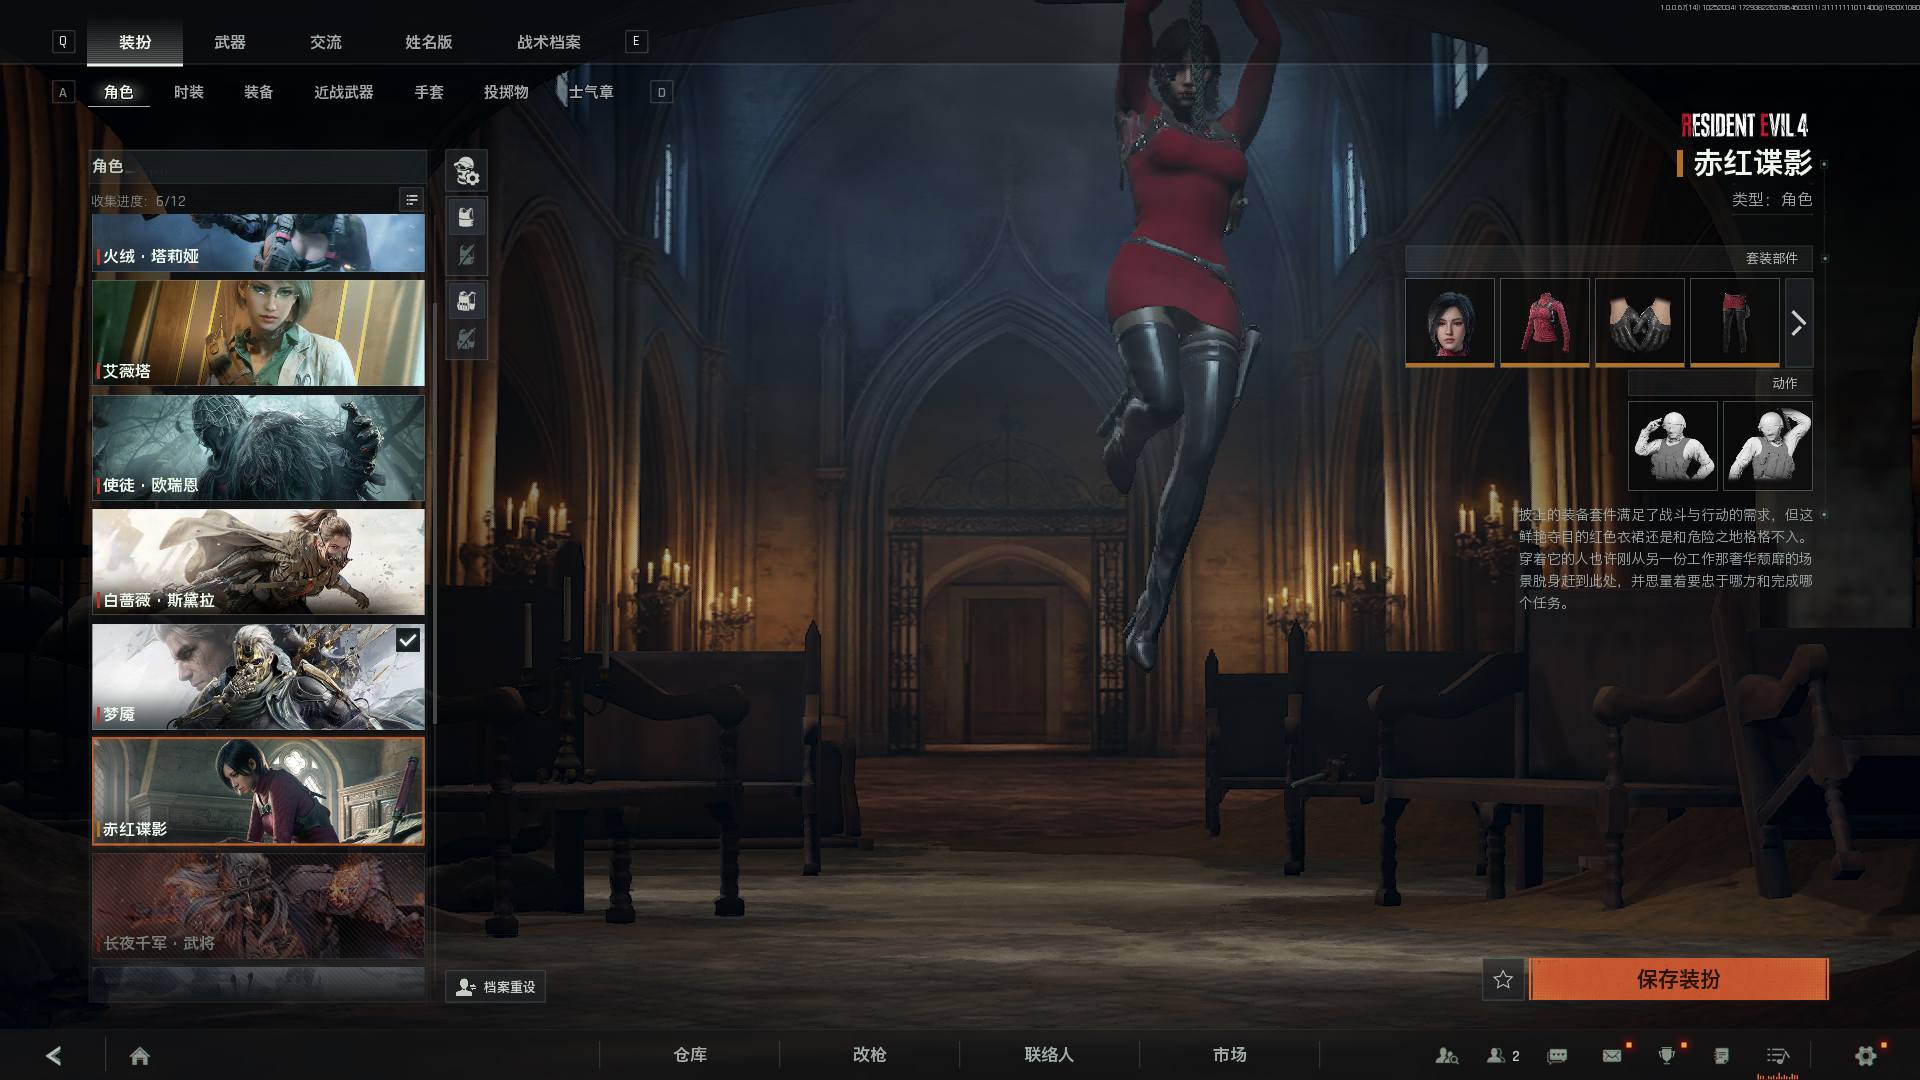Return to the home screen
This screenshot has width=1920, height=1080.
click(x=140, y=1055)
